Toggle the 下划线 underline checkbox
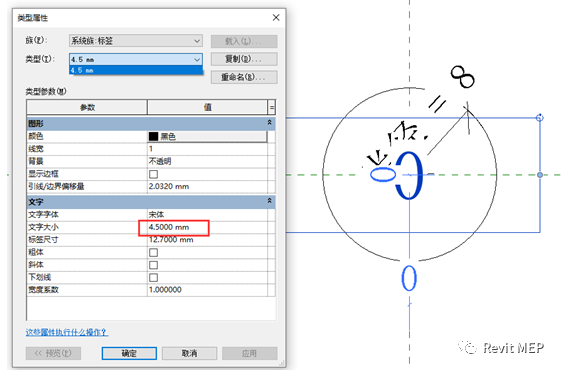The height and width of the screenshot is (379, 569). [153, 278]
